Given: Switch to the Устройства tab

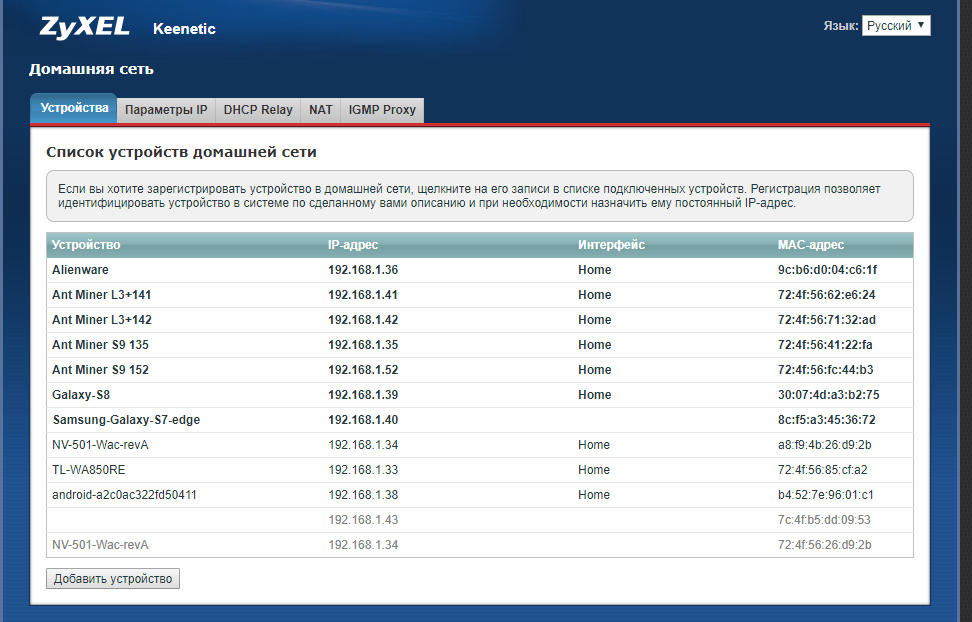Looking at the screenshot, I should 74,108.
